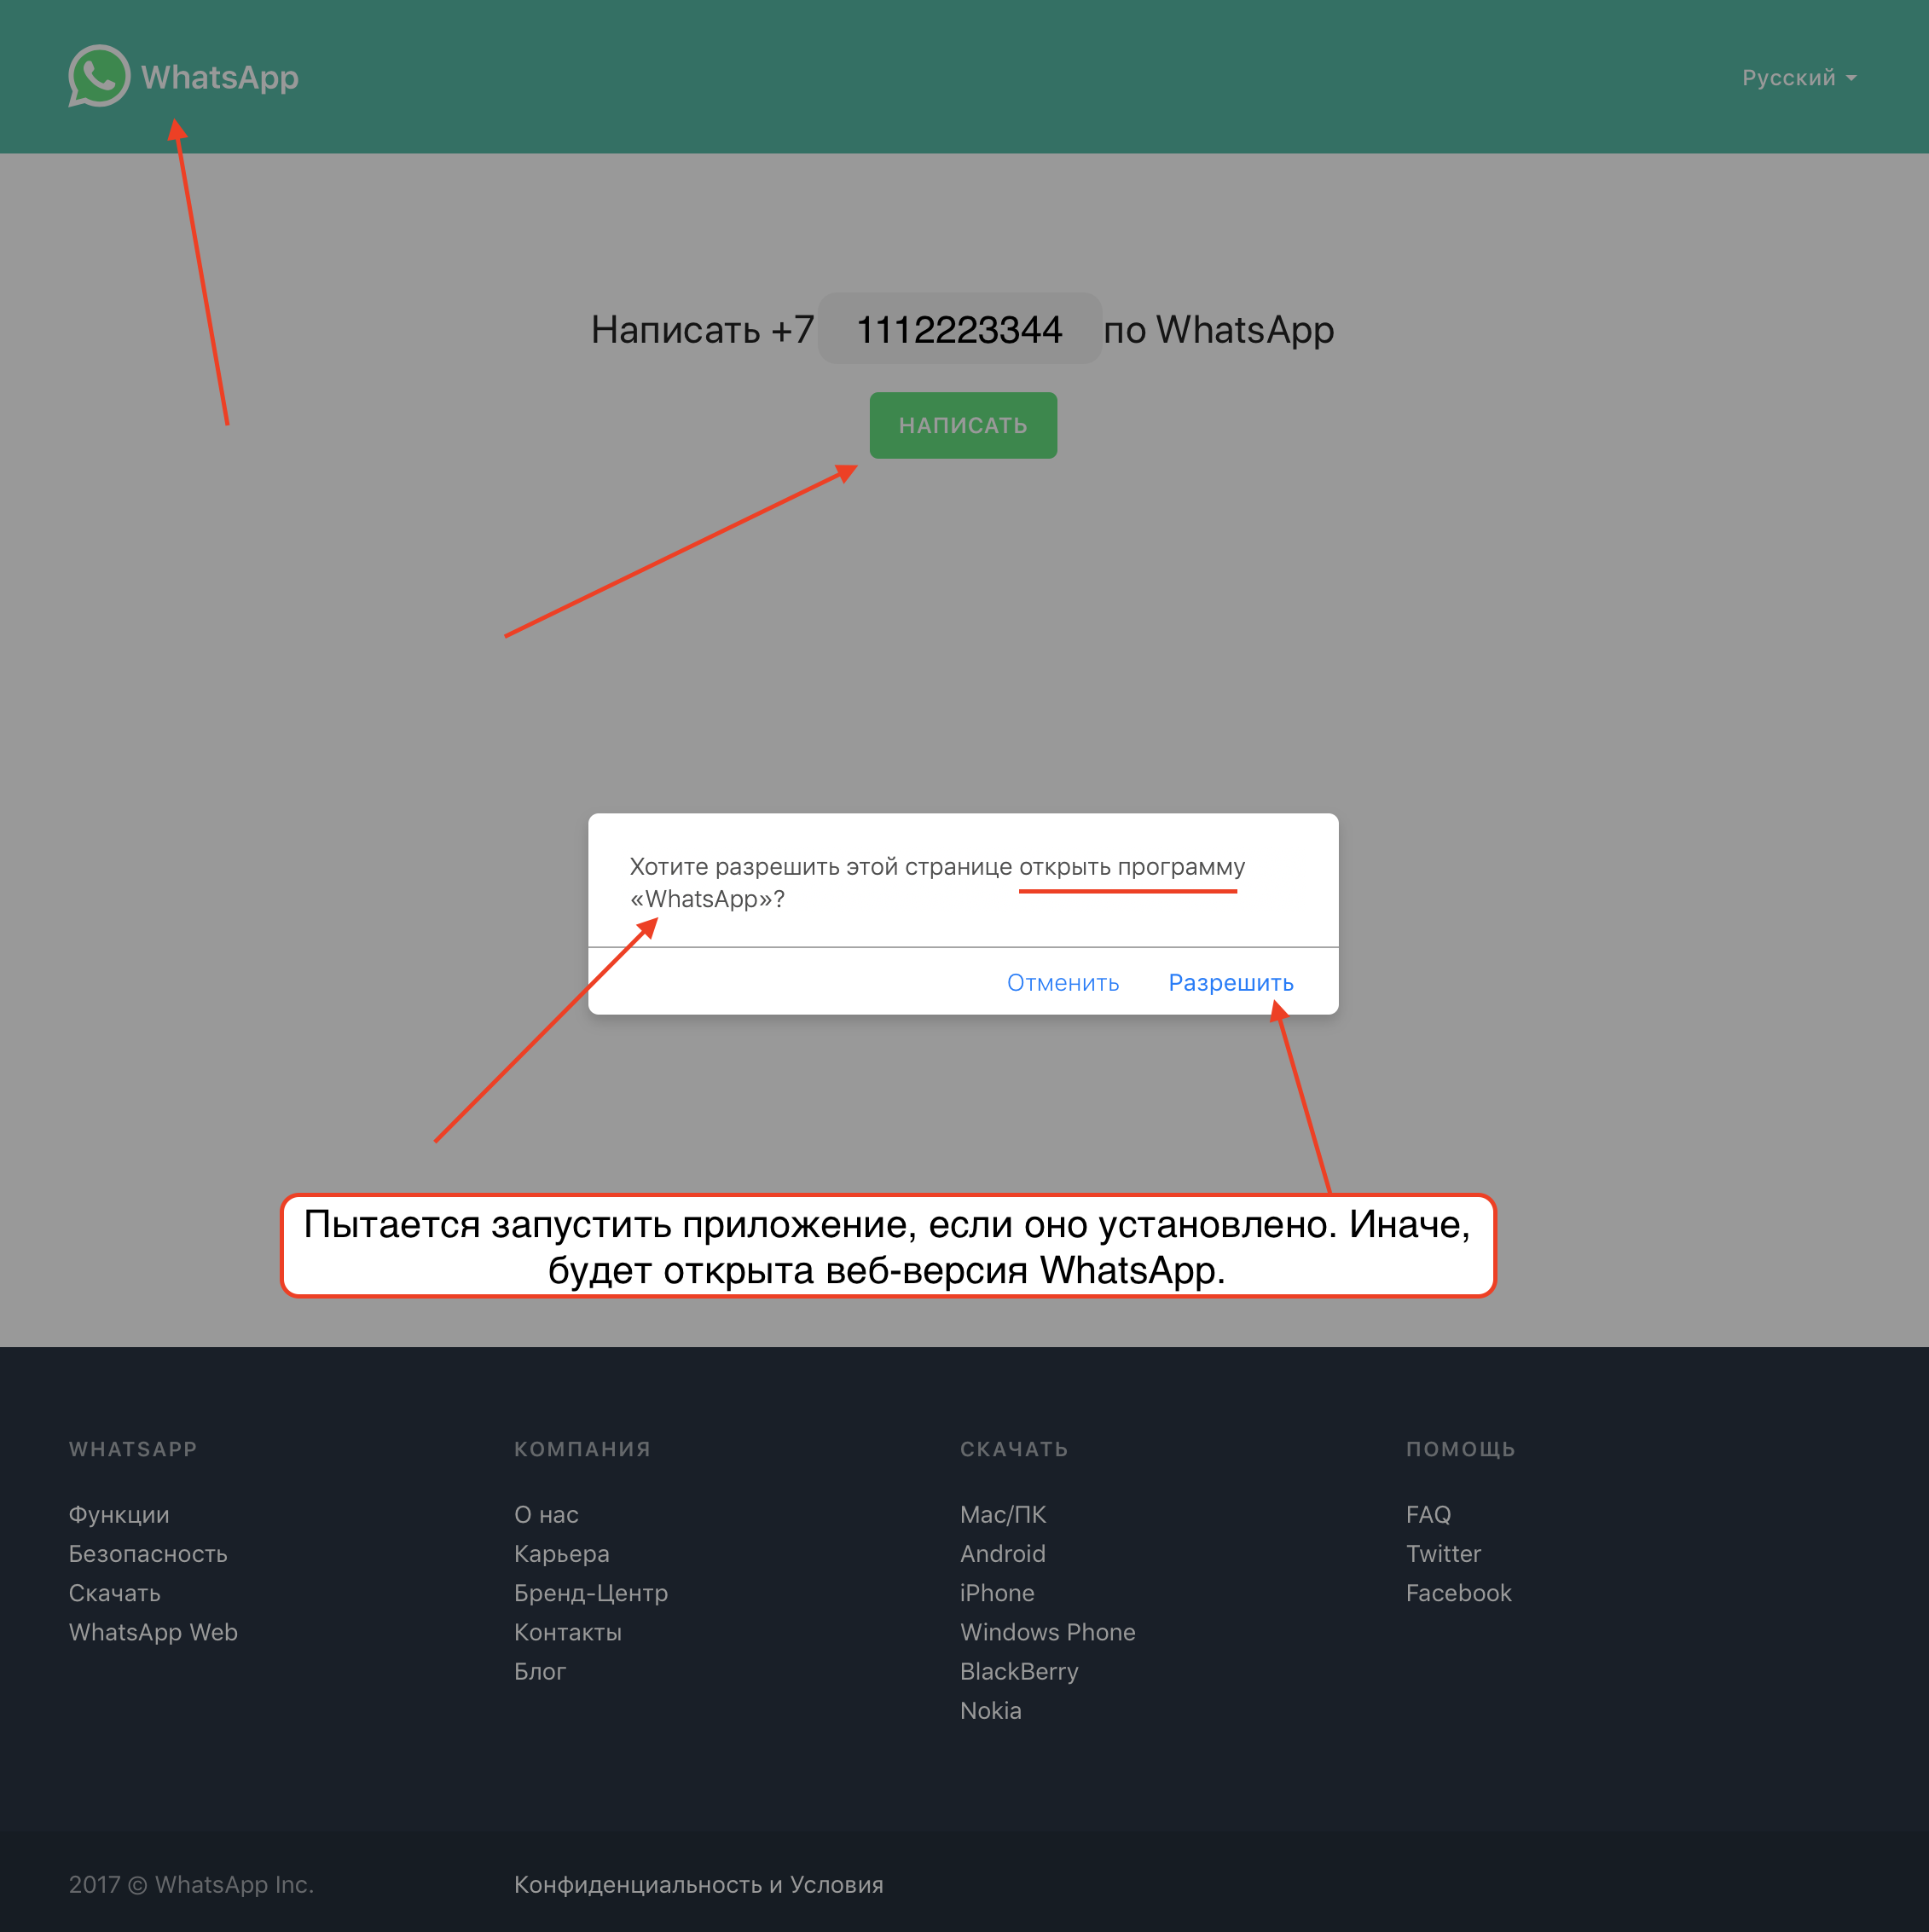Open the Функции footer link
The image size is (1929, 1932).
119,1514
